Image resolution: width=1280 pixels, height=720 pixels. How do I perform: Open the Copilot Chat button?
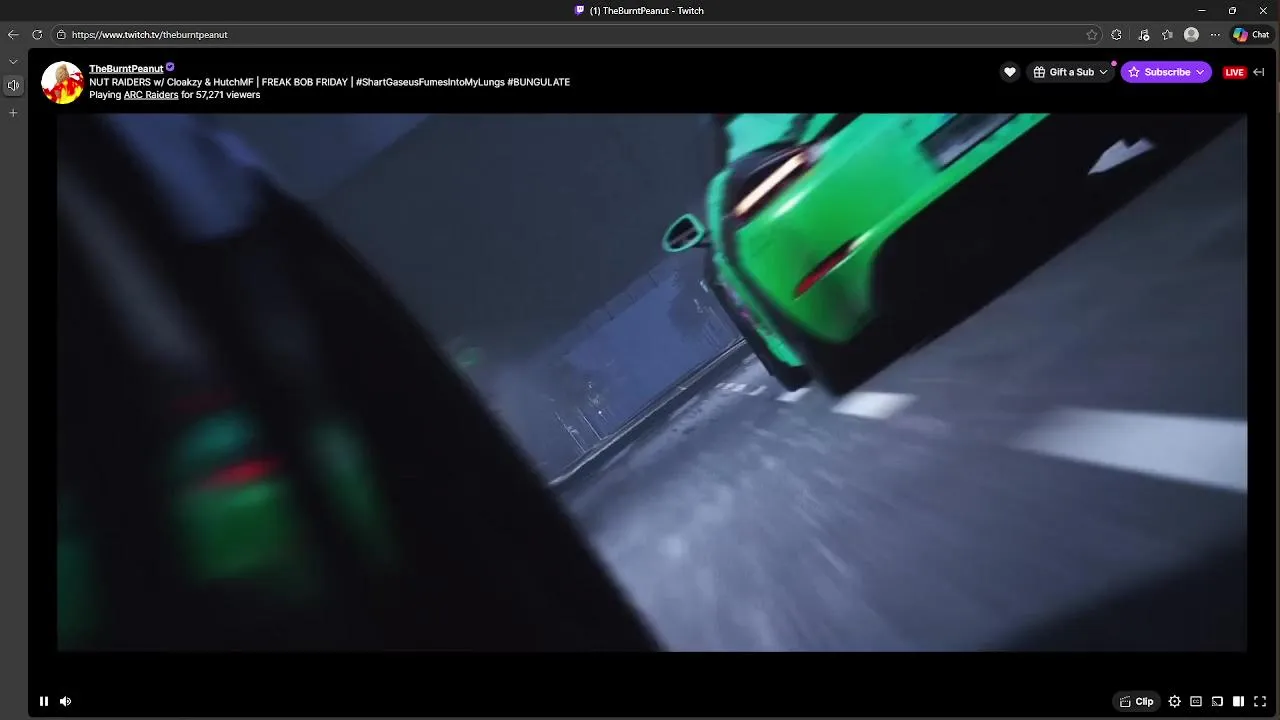click(1251, 34)
